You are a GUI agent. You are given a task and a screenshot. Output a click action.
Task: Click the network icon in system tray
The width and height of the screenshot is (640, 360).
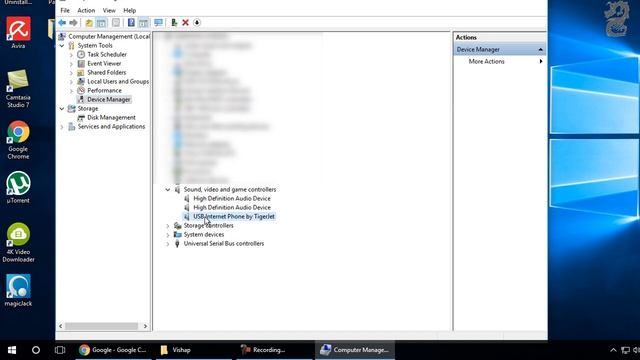point(625,350)
